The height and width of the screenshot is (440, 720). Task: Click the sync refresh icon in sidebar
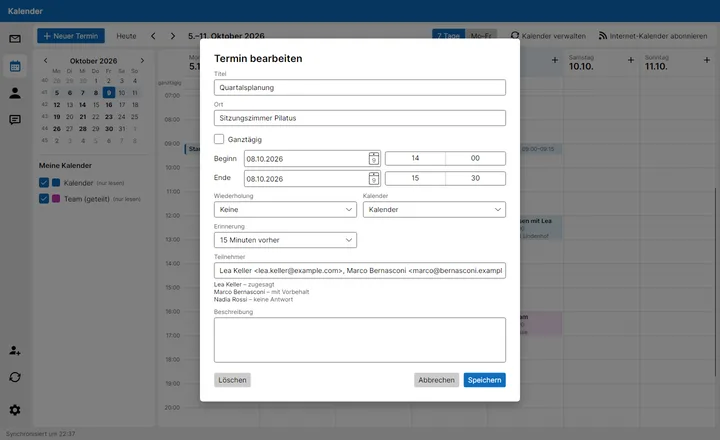click(15, 377)
